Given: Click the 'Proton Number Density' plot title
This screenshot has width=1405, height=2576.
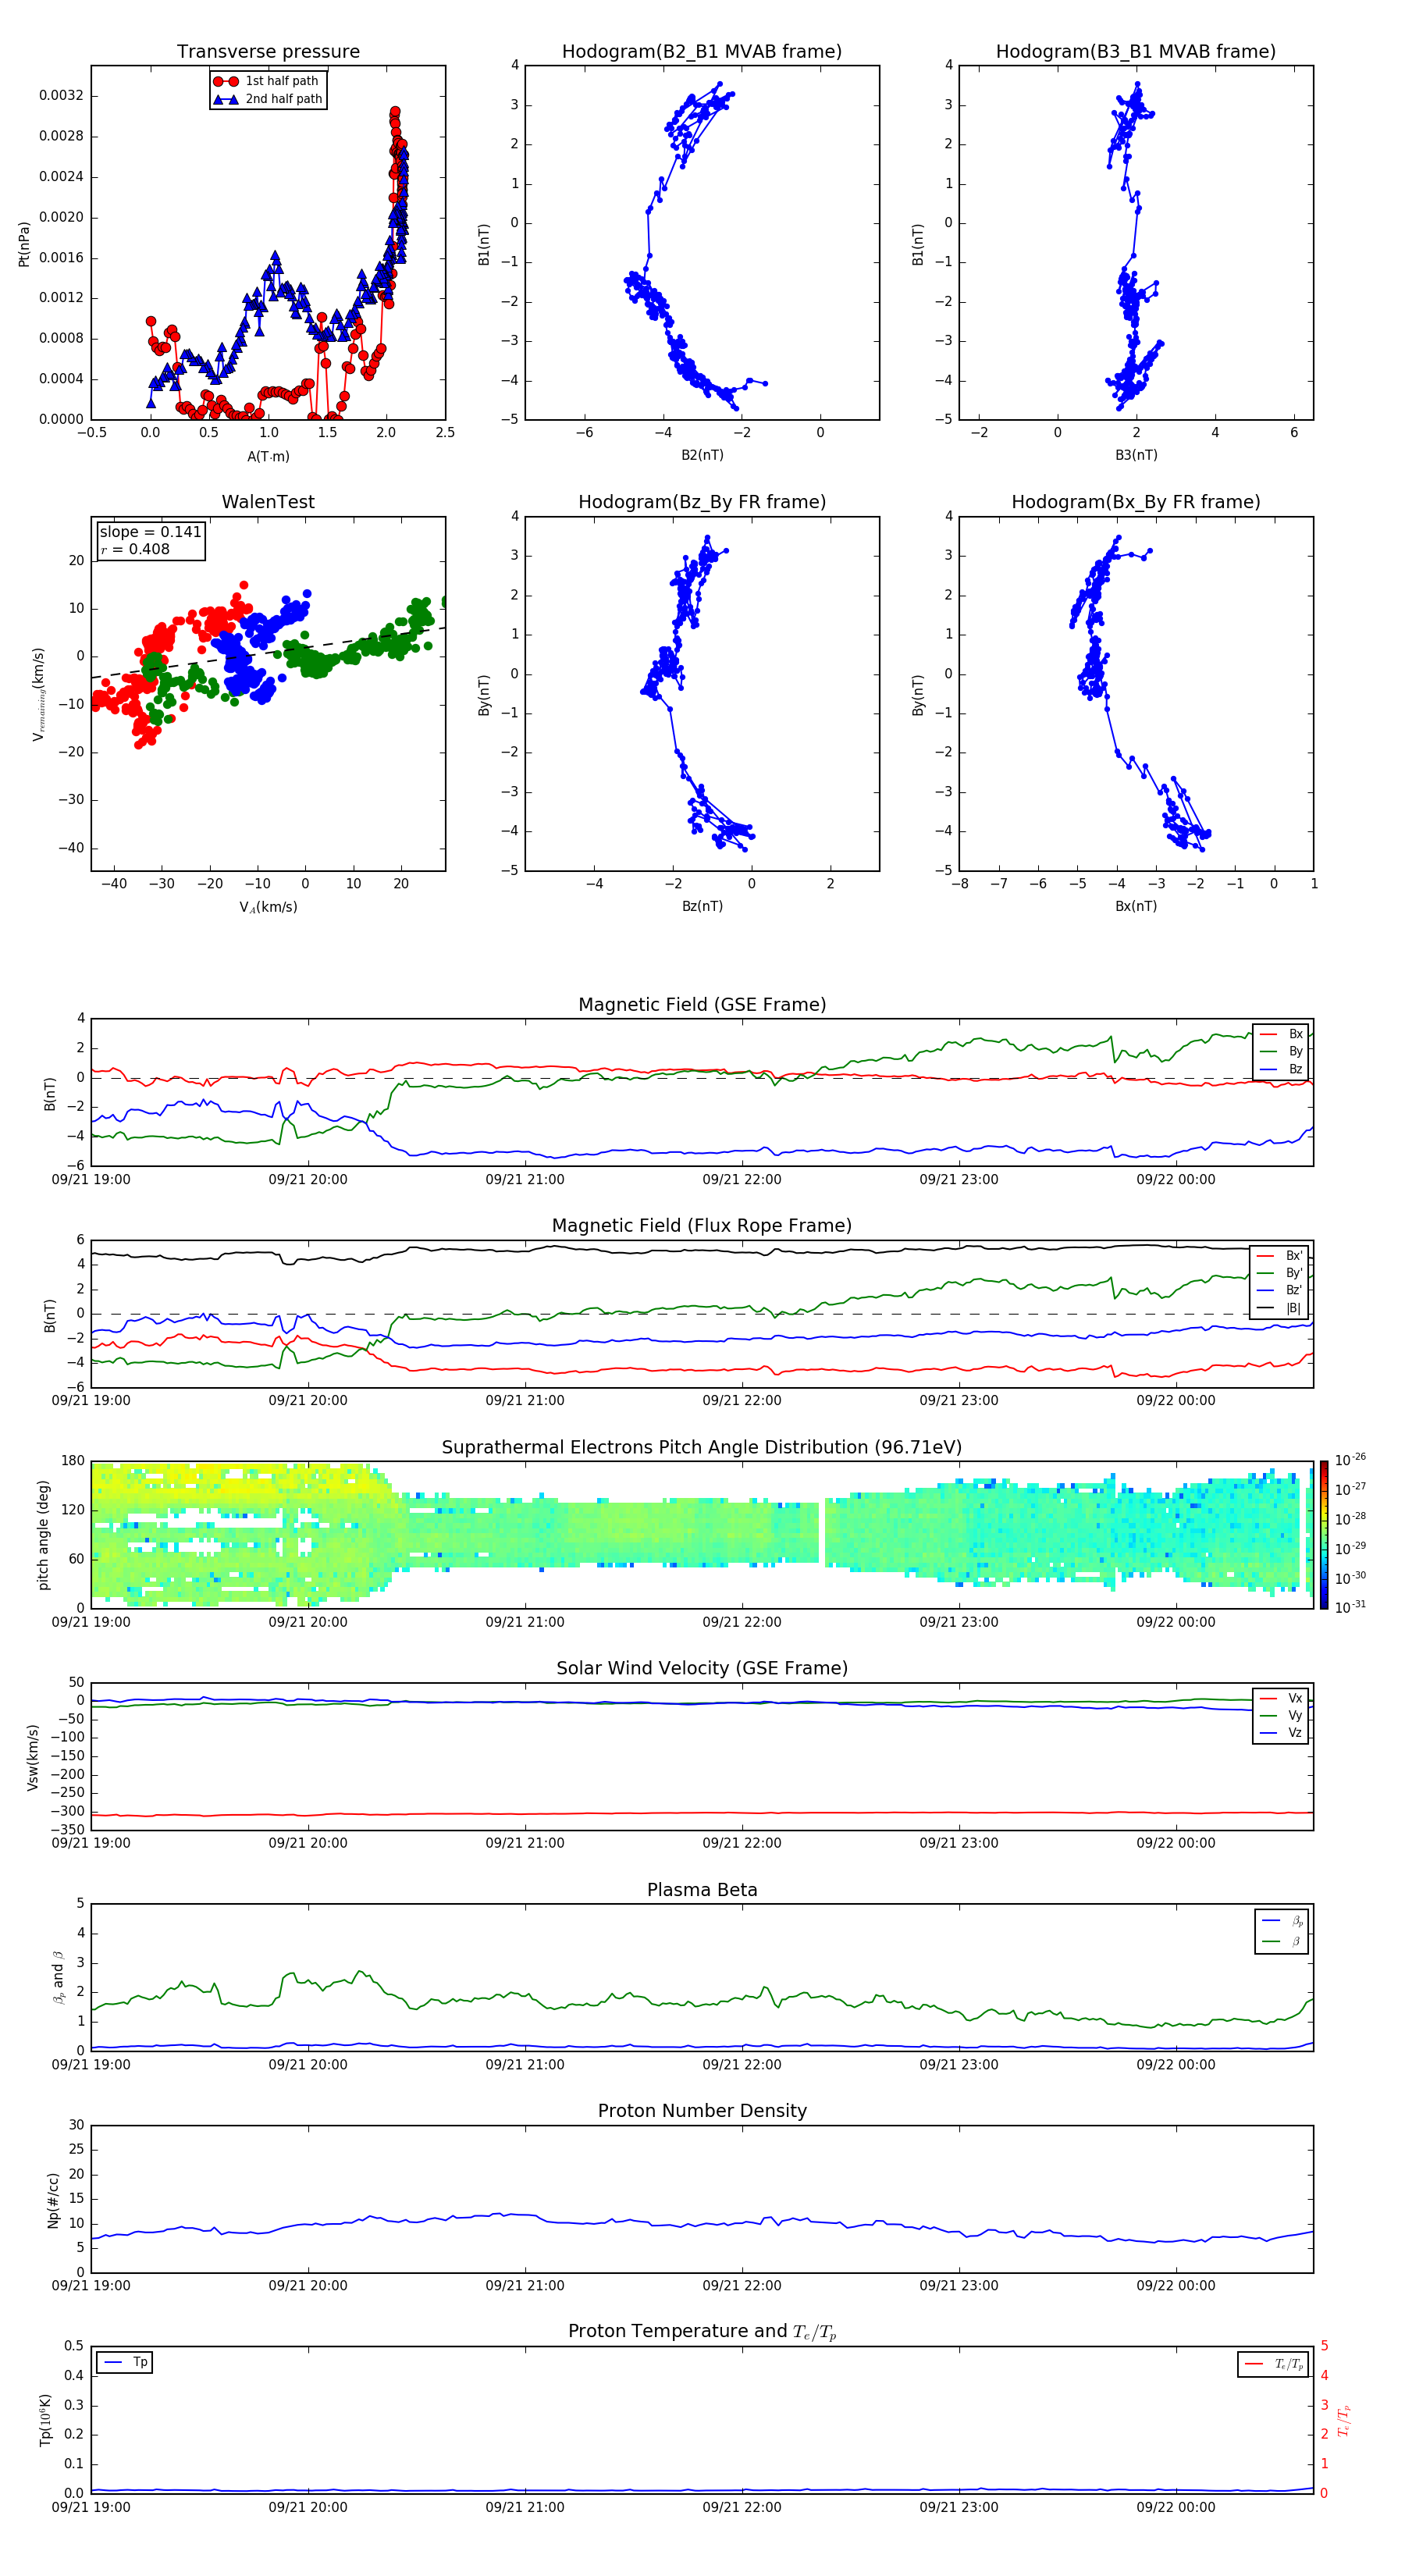Looking at the screenshot, I should pyautogui.click(x=702, y=2111).
